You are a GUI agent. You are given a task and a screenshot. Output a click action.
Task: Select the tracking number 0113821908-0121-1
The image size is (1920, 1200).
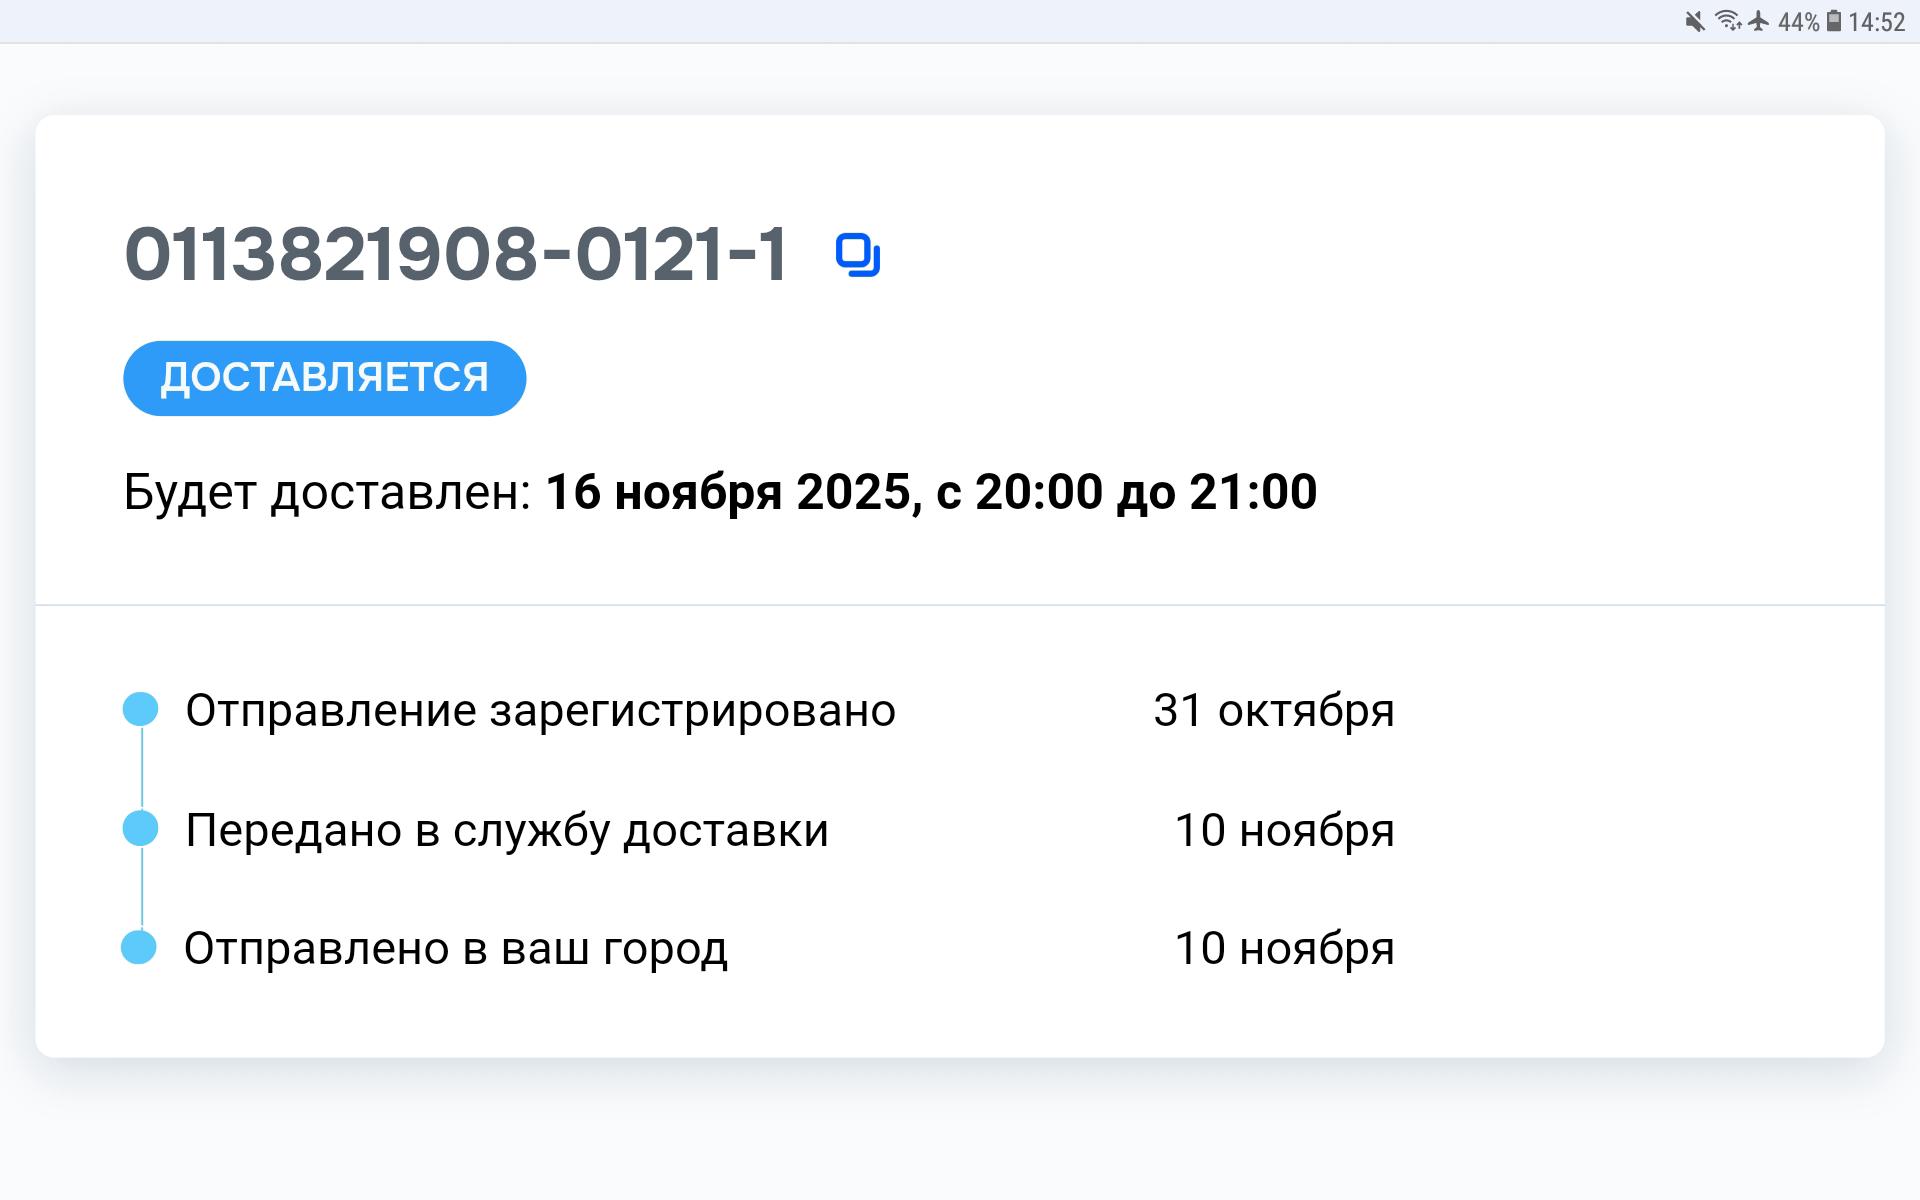(456, 255)
